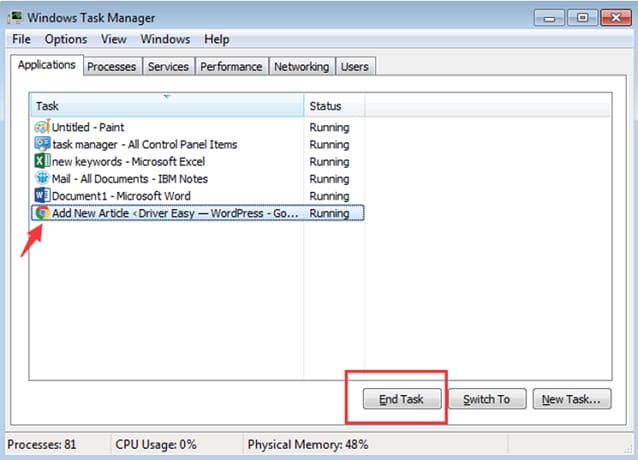The width and height of the screenshot is (638, 460).
Task: Switch to the Networking tab
Action: tap(302, 67)
